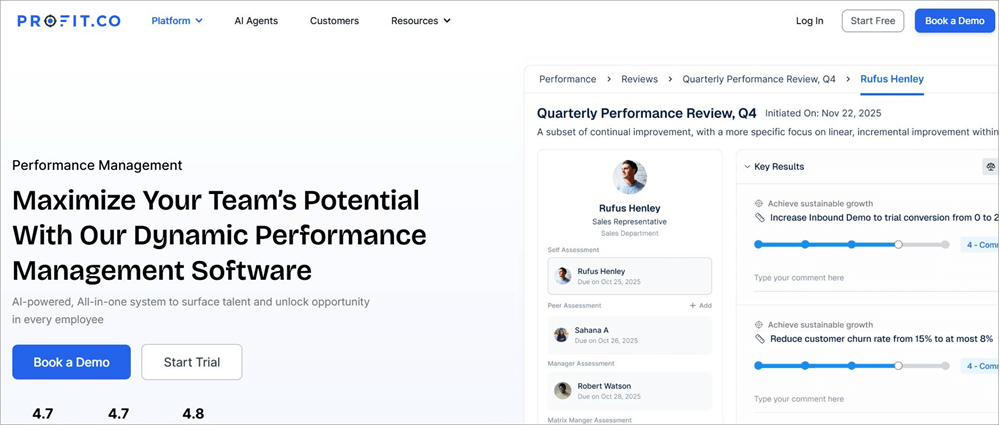This screenshot has width=1000, height=425.
Task: Click Rufus Henley self-assessment avatar icon
Action: coord(563,275)
